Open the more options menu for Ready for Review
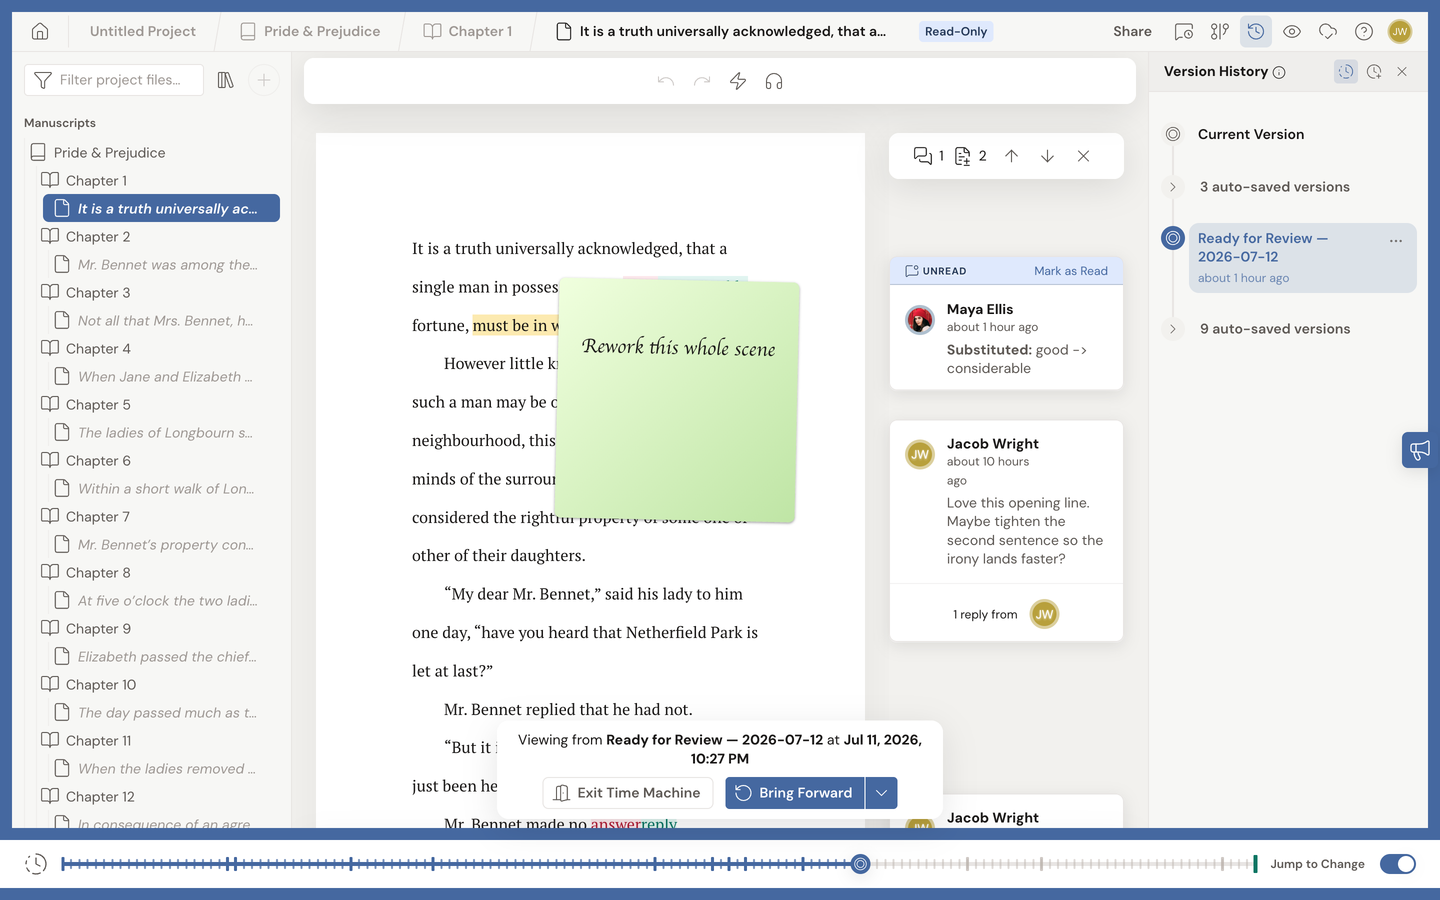1440x900 pixels. pyautogui.click(x=1396, y=241)
